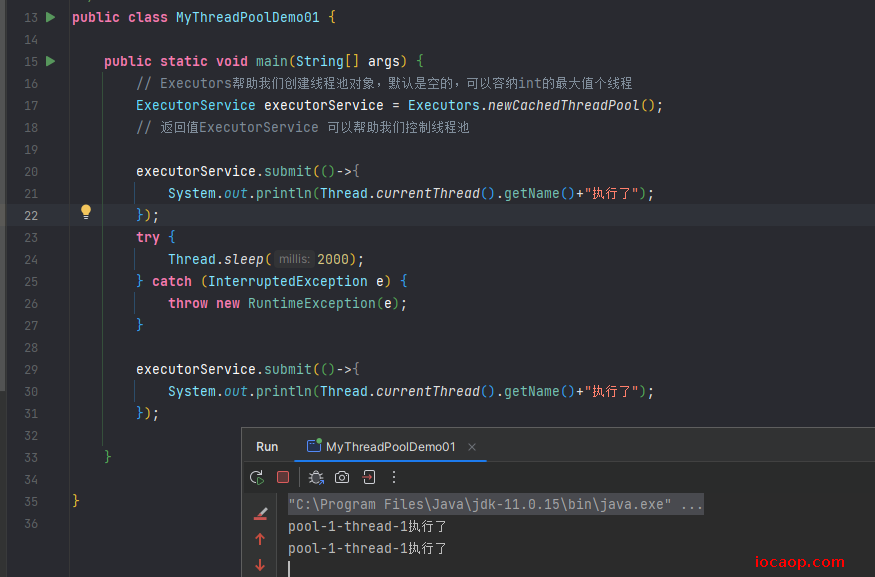Click 'sleep' method call on line 24

coord(243,259)
